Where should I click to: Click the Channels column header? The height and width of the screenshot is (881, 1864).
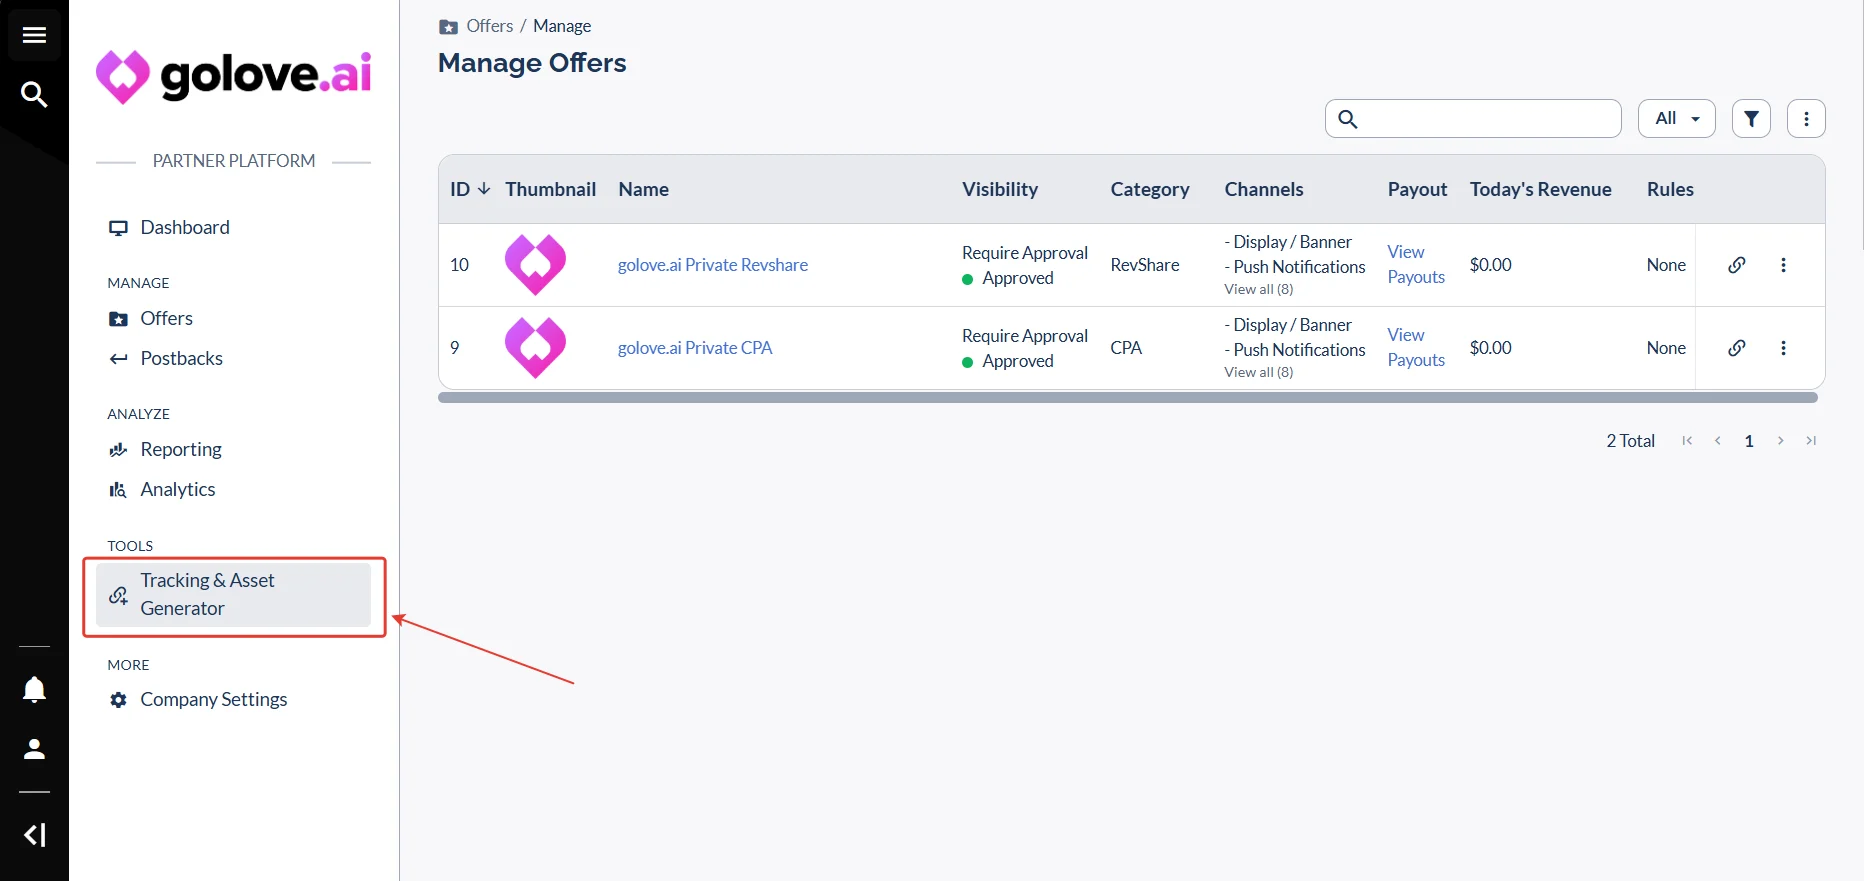[x=1264, y=190]
